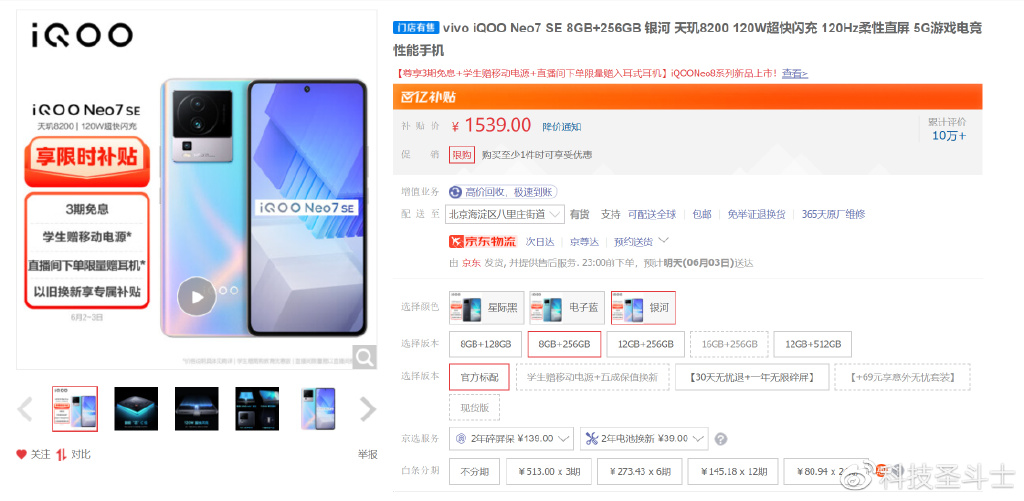Choose color 银河
1024x501 pixels.
[x=643, y=308]
